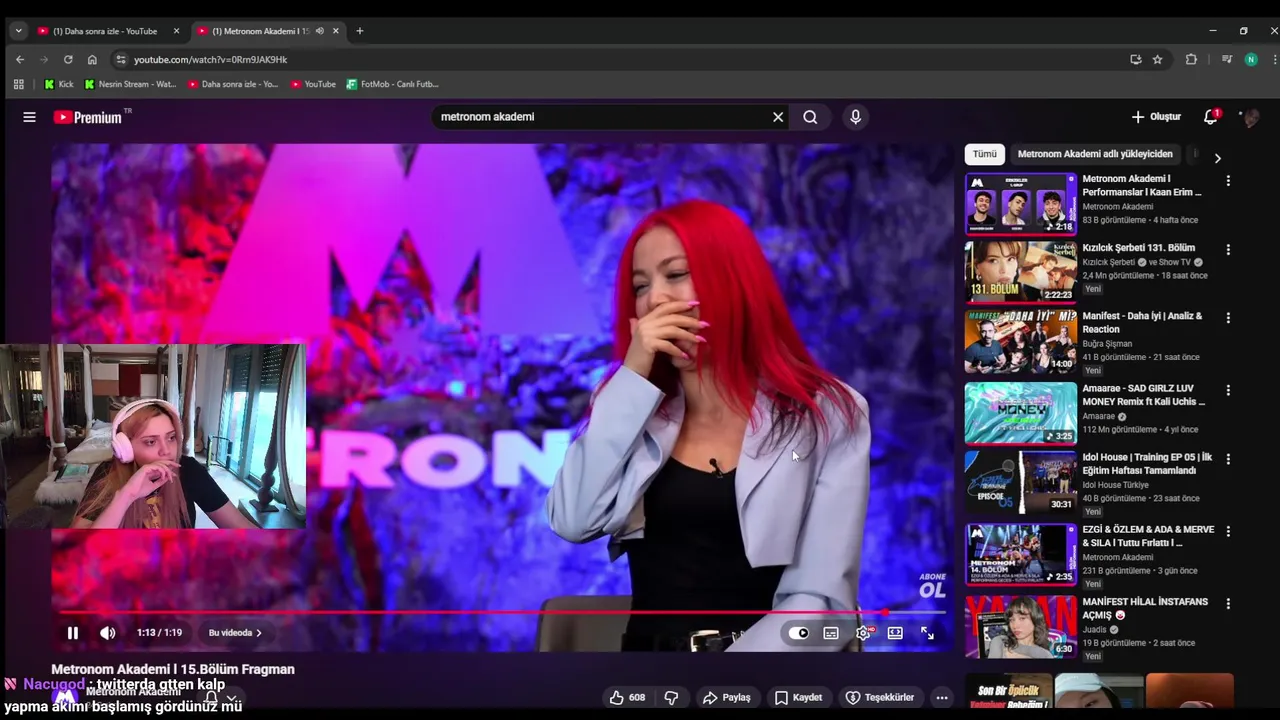Show more filter chips with arrow
Viewport: 1280px width, 720px height.
[1217, 158]
